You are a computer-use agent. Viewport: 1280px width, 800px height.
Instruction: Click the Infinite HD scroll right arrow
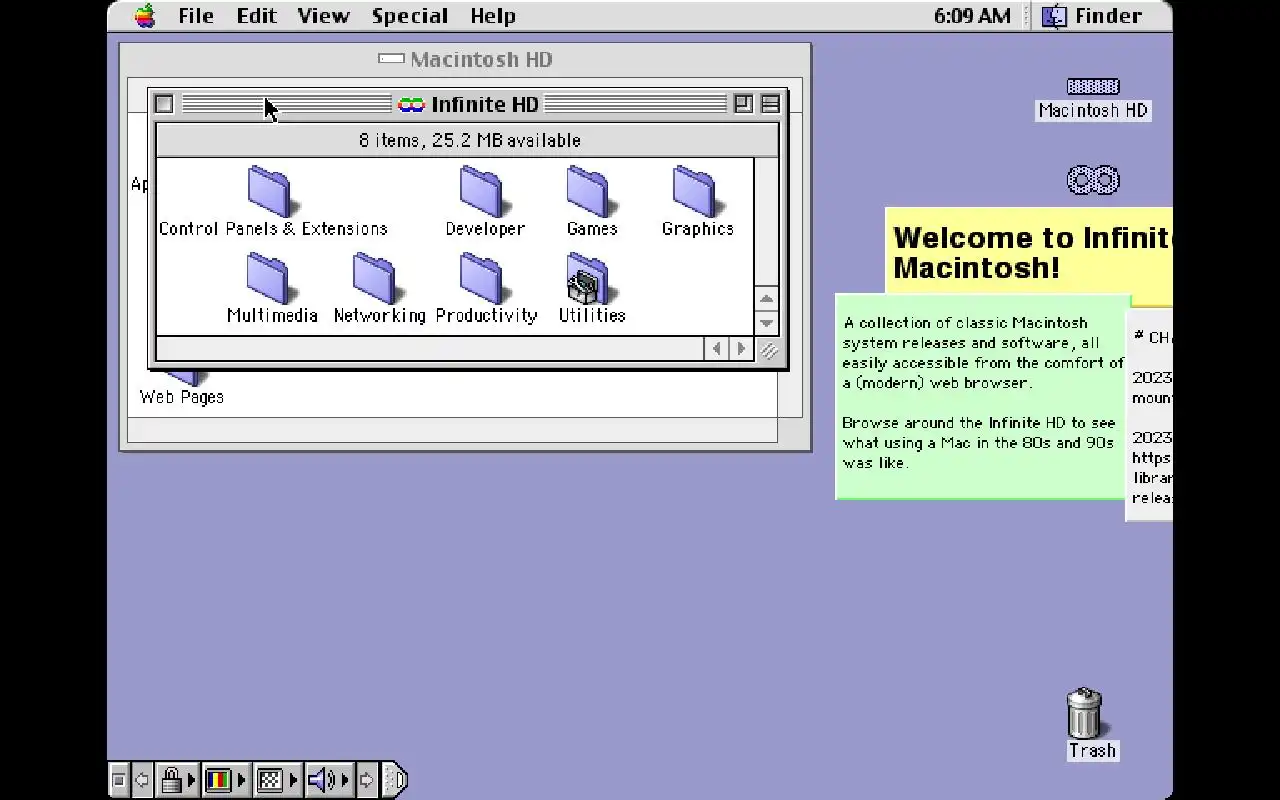(741, 349)
